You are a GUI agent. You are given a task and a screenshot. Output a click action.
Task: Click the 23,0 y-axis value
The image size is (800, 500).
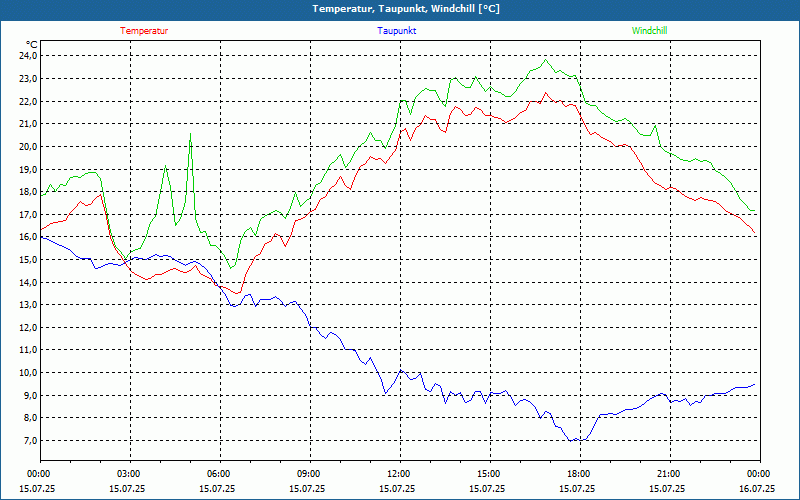[29, 79]
